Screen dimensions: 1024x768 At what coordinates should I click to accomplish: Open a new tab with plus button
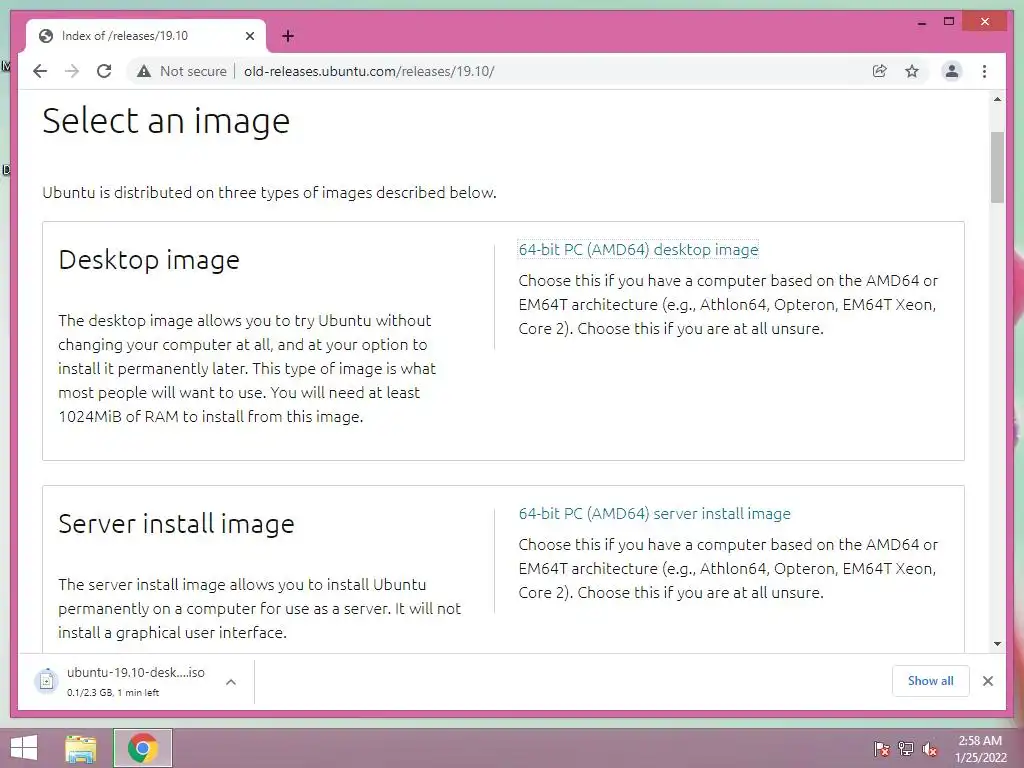coord(288,36)
